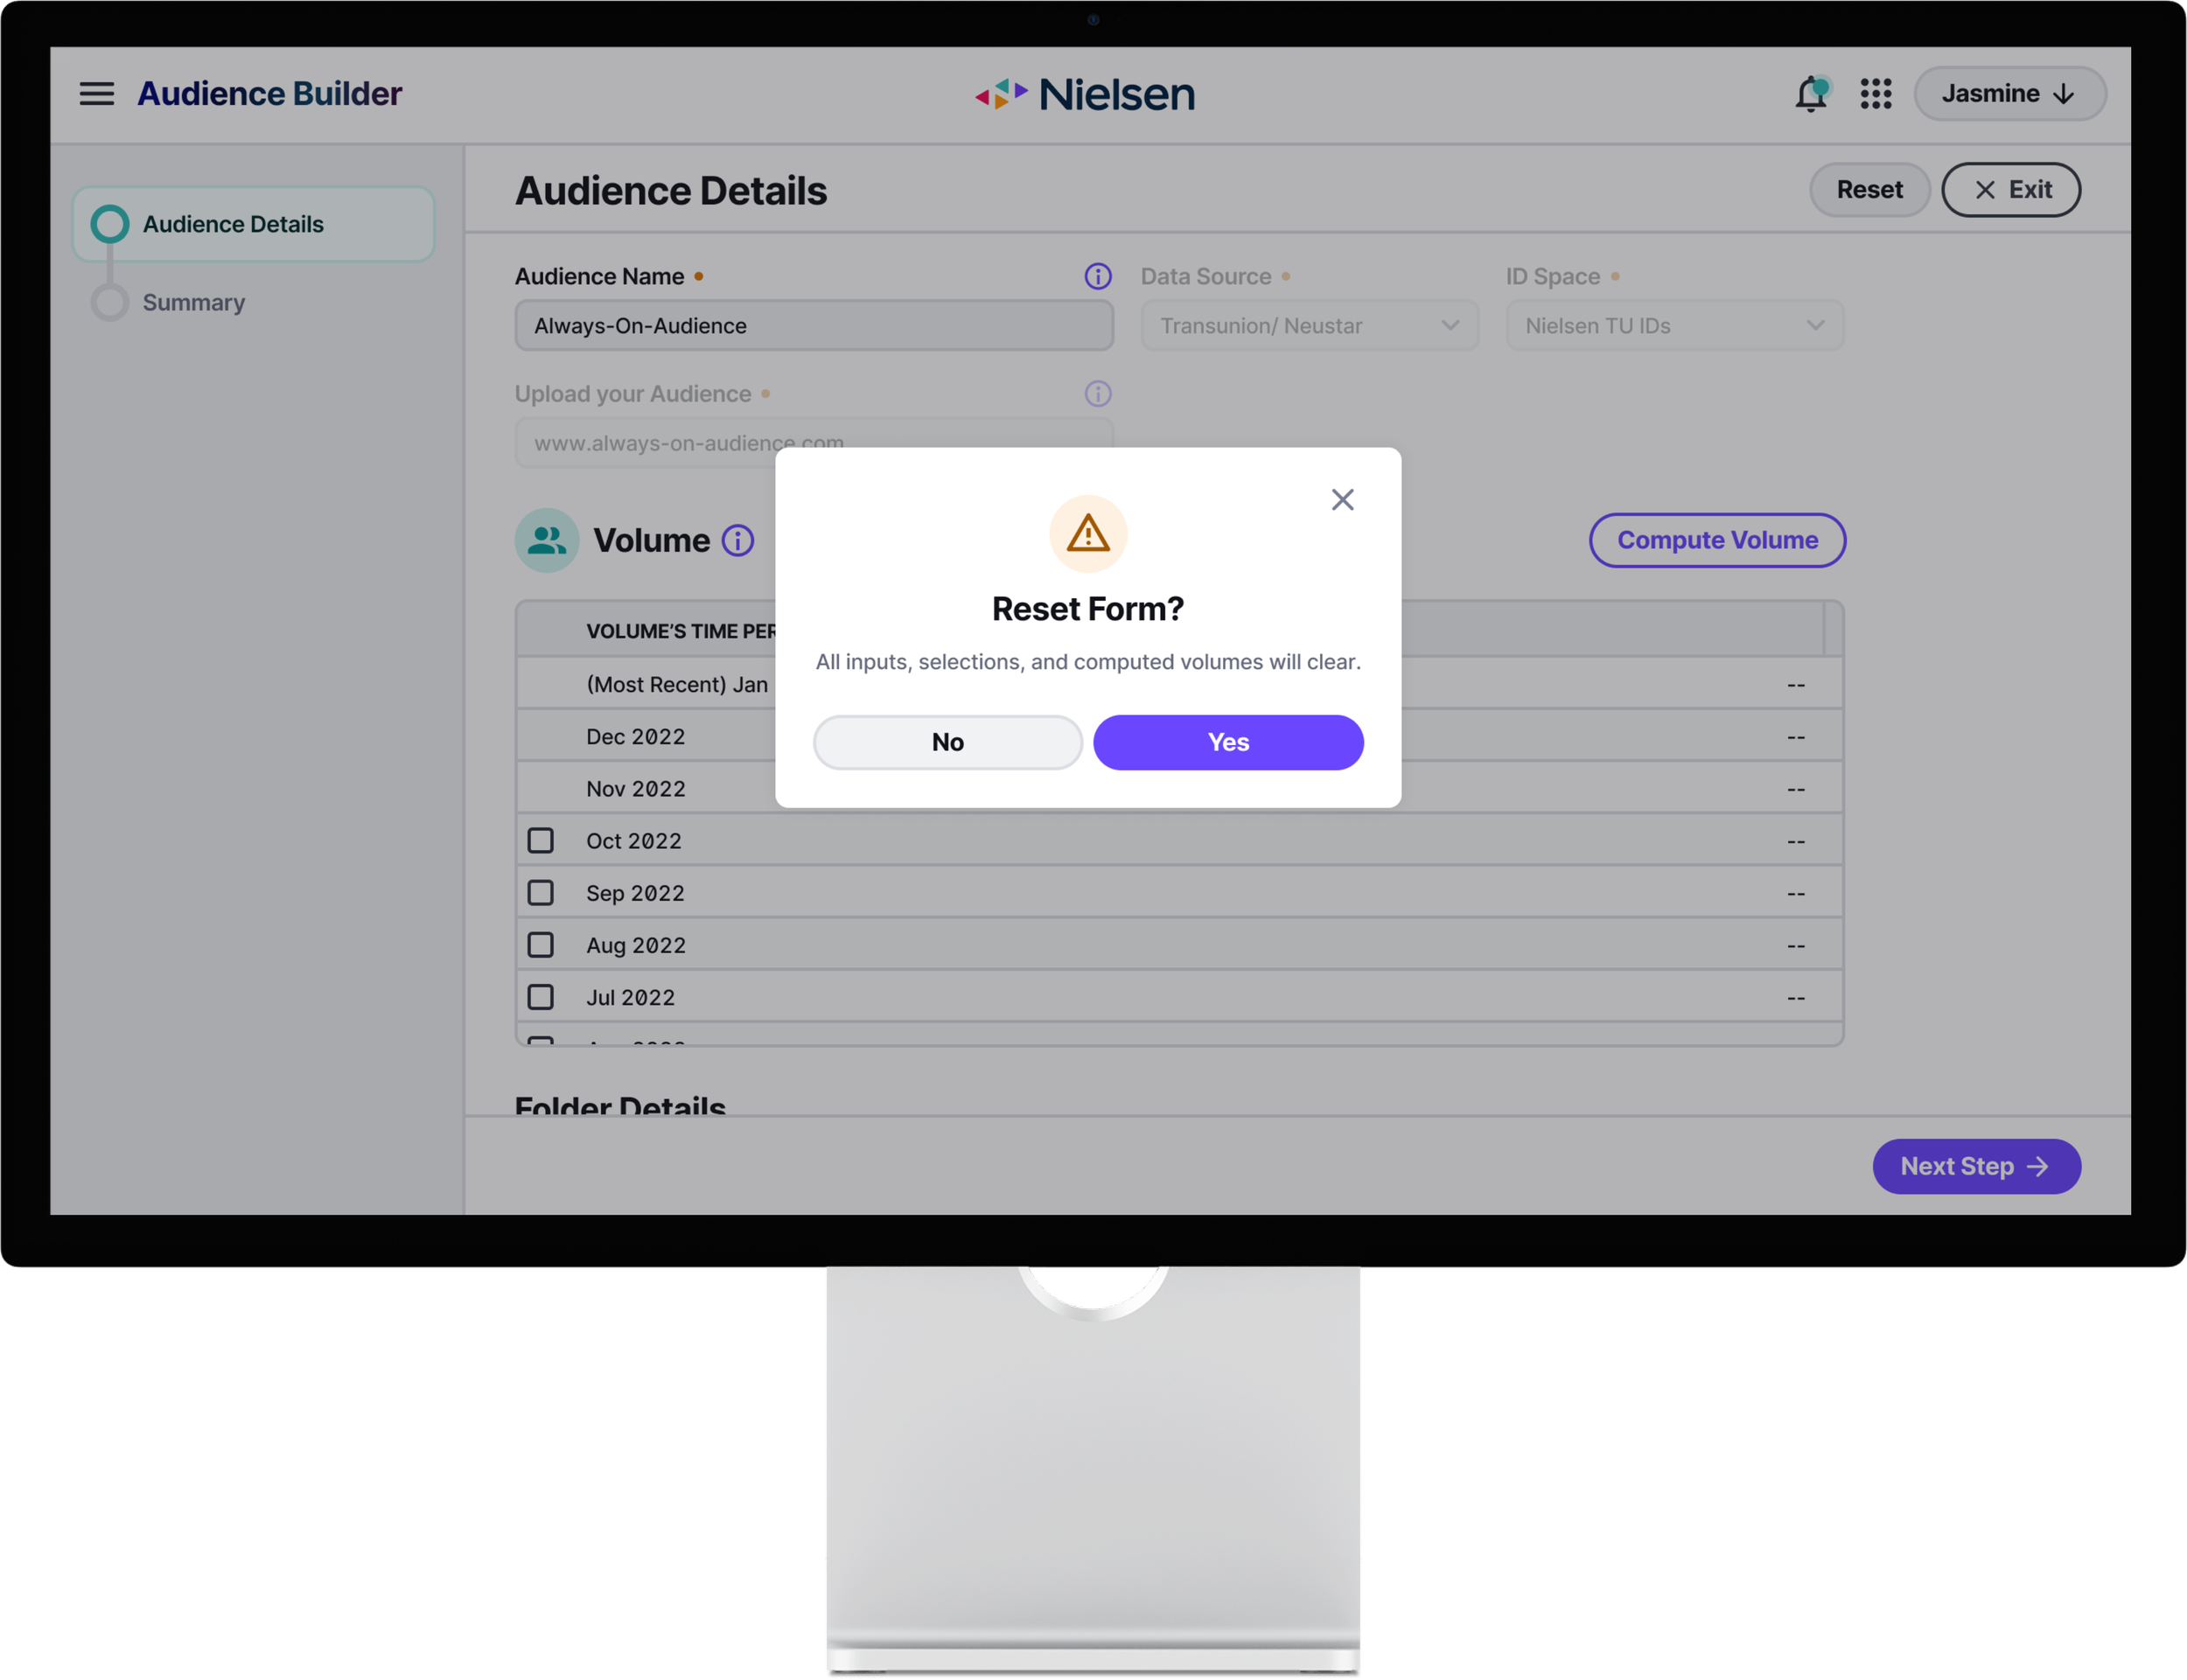Select the Audience Details step
This screenshot has width=2187, height=1680.
(232, 224)
